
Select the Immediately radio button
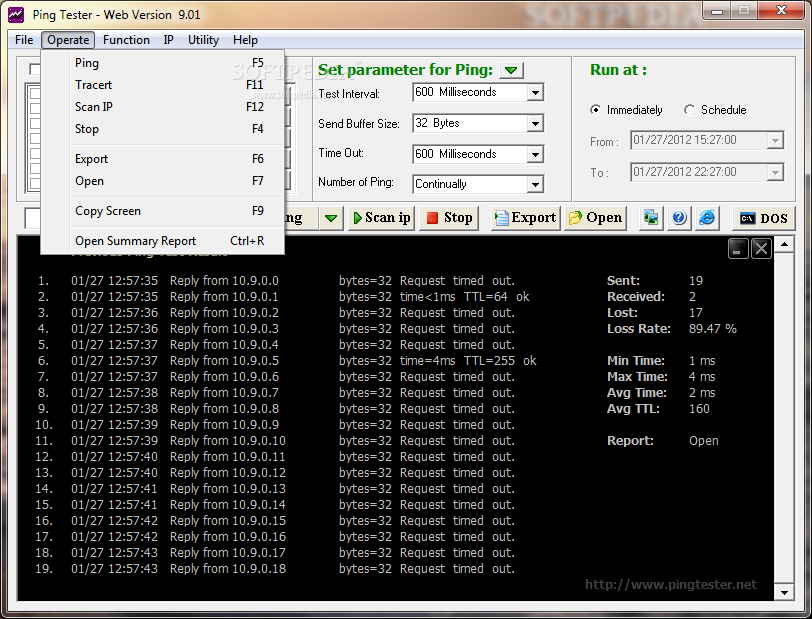pyautogui.click(x=596, y=110)
